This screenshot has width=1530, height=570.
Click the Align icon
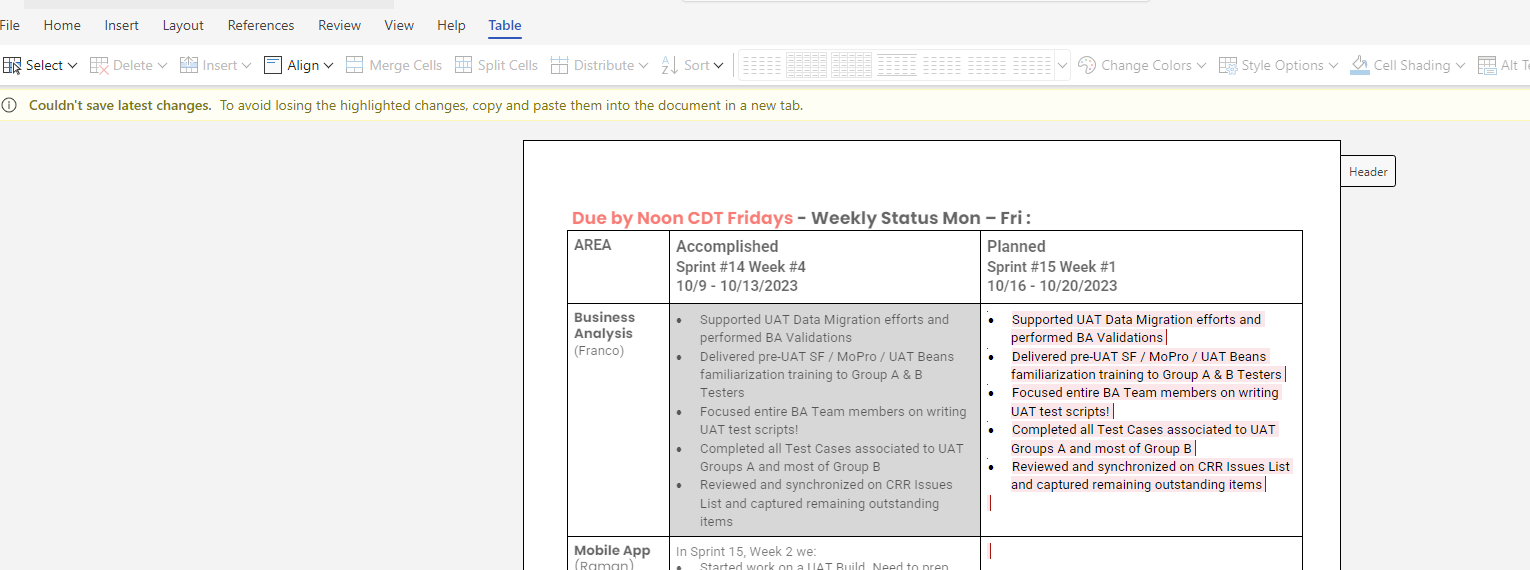(273, 65)
